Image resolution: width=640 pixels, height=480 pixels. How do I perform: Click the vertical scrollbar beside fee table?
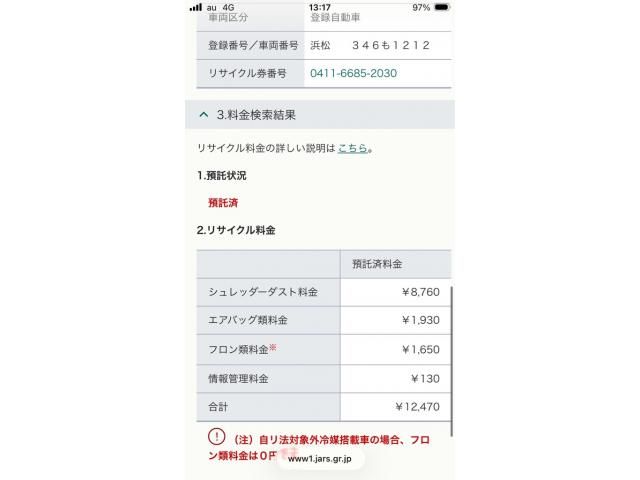[x=452, y=361]
